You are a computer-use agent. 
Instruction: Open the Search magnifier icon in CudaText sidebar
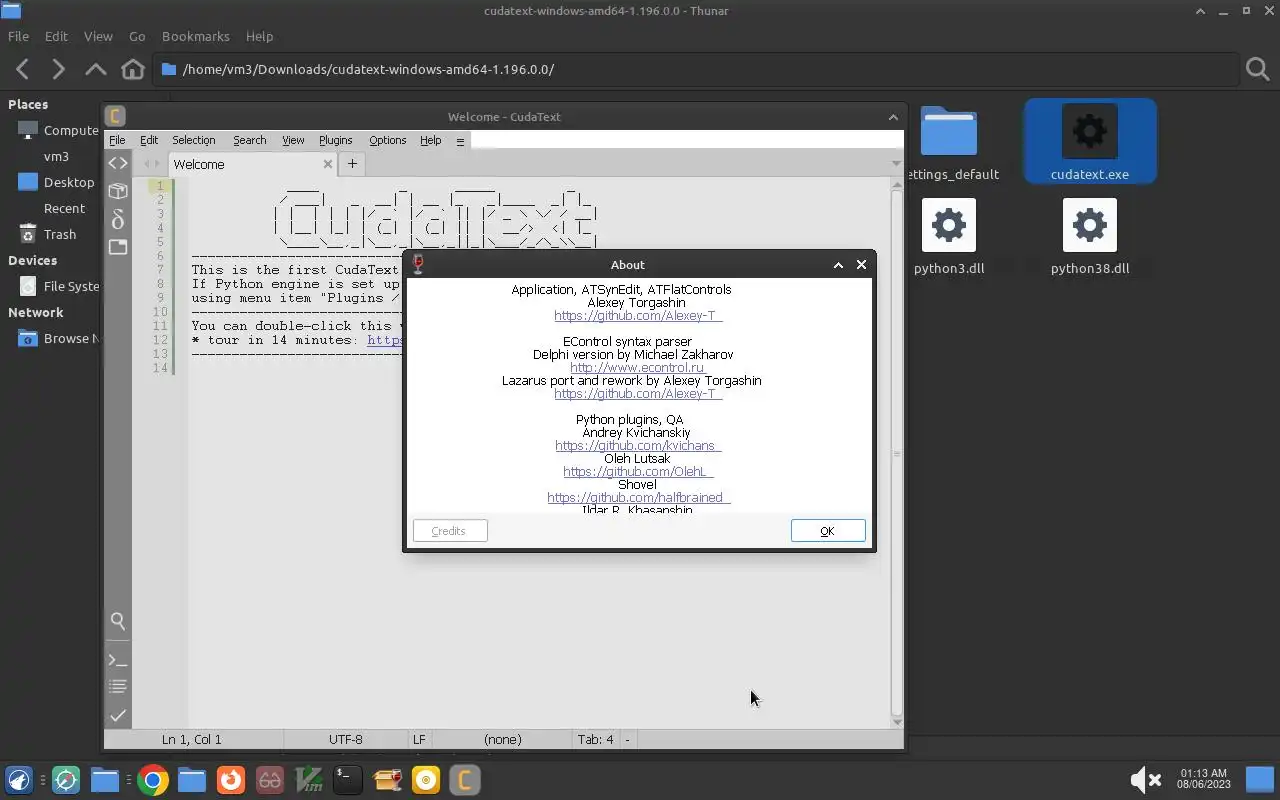point(118,621)
